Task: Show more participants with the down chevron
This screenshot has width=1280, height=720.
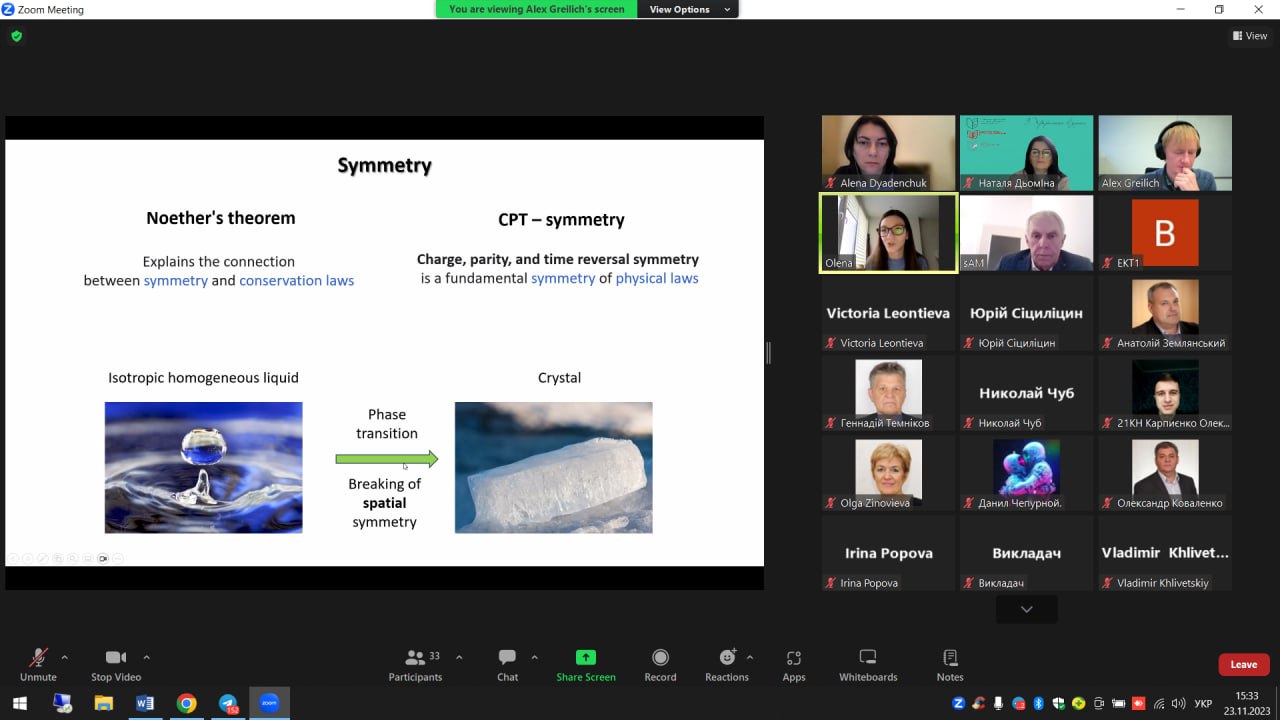Action: [x=1026, y=609]
